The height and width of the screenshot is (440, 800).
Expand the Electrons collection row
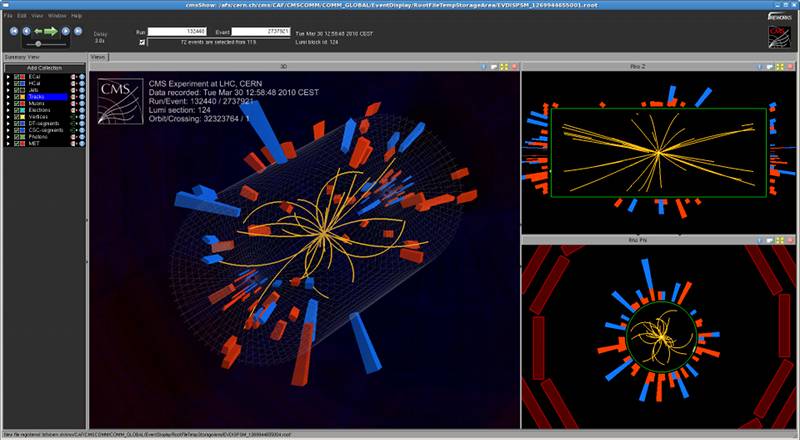[8, 110]
